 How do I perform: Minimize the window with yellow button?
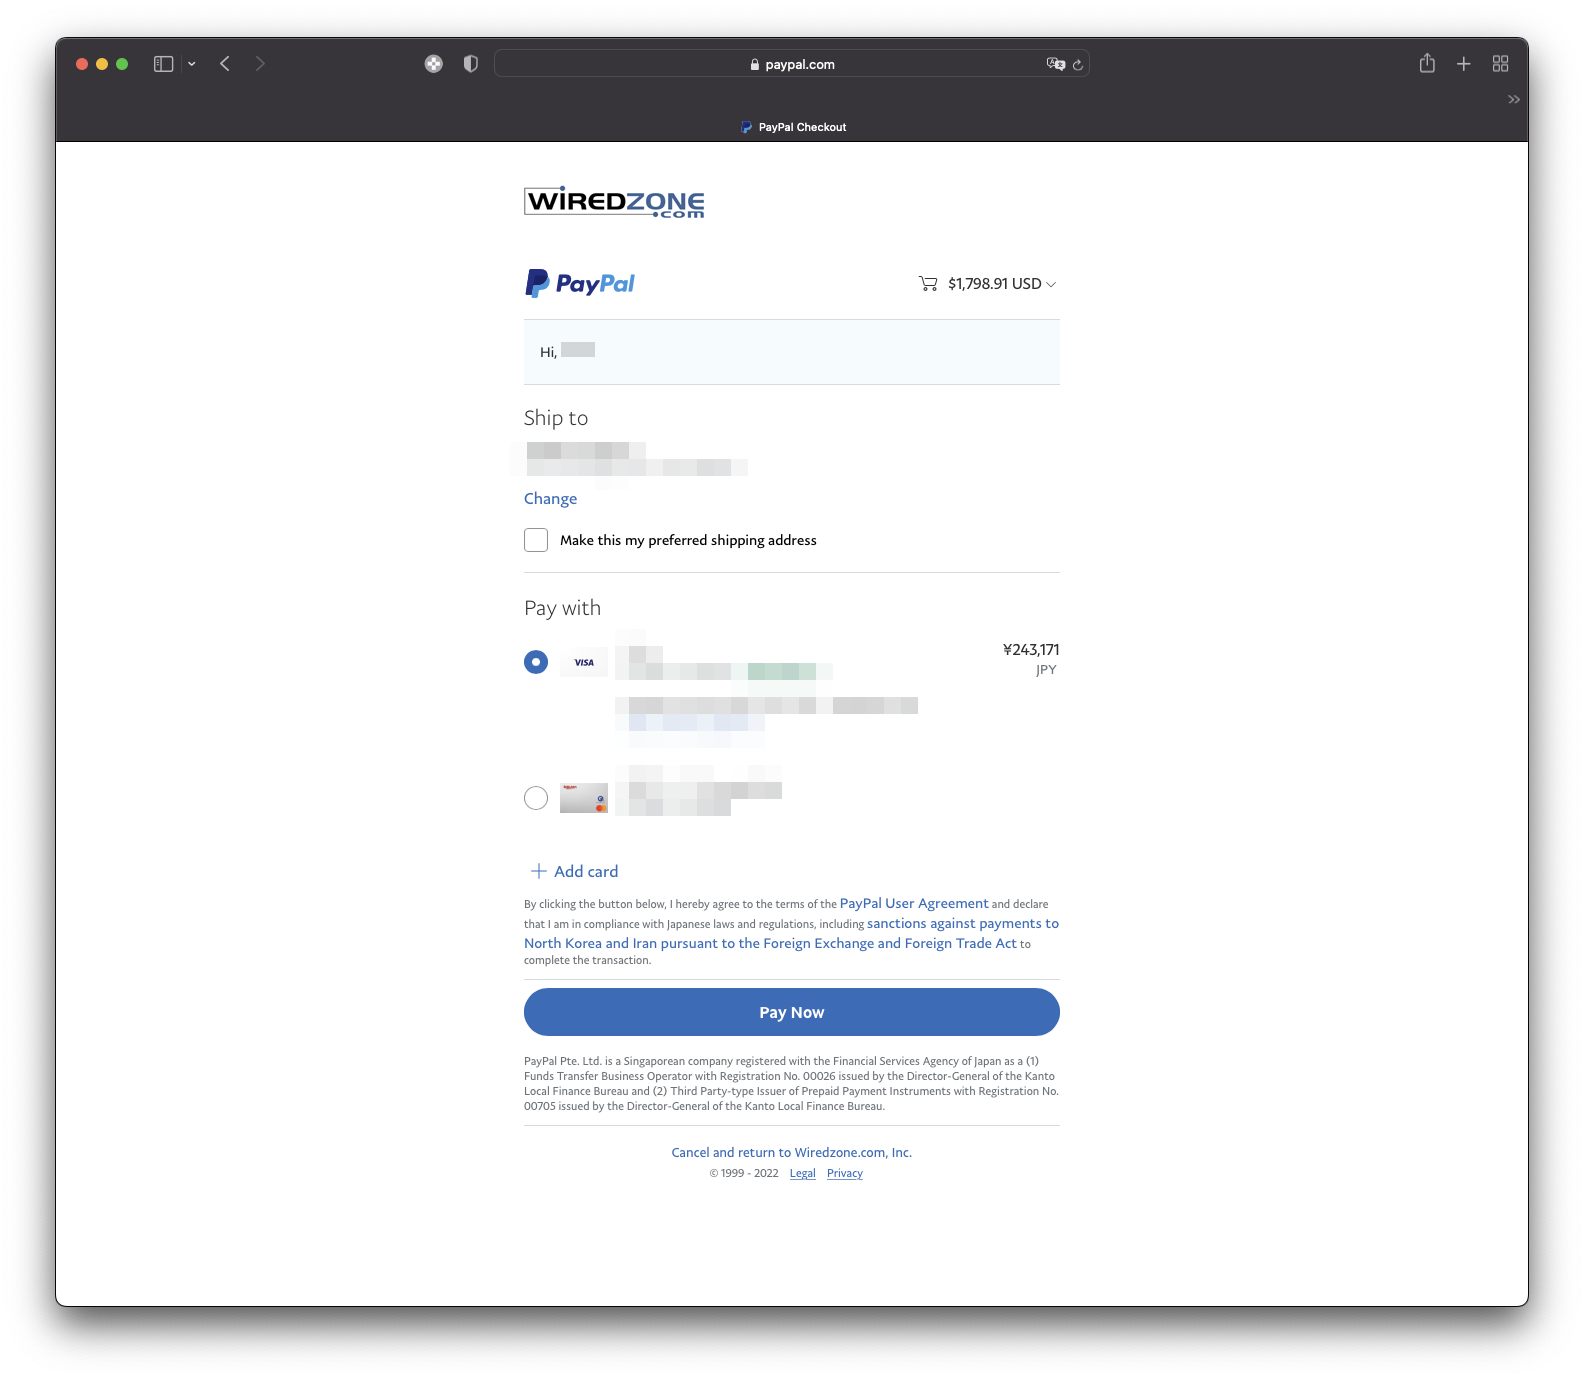click(x=102, y=64)
